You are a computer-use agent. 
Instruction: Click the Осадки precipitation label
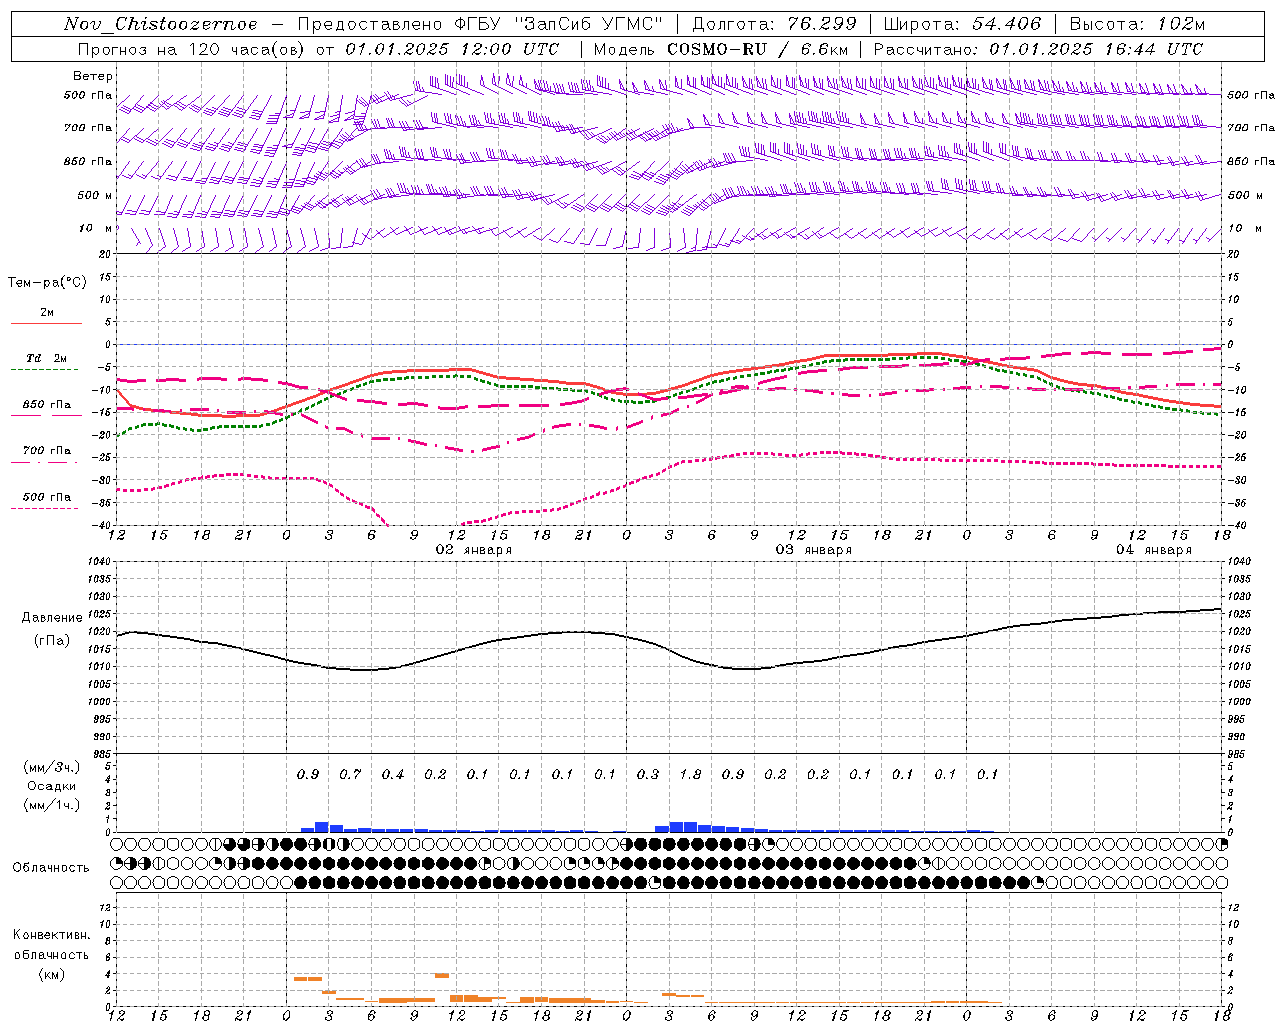coord(52,786)
